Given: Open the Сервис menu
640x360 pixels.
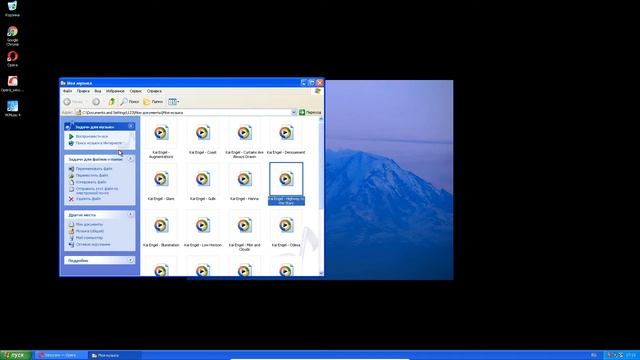Looking at the screenshot, I should click(x=136, y=91).
